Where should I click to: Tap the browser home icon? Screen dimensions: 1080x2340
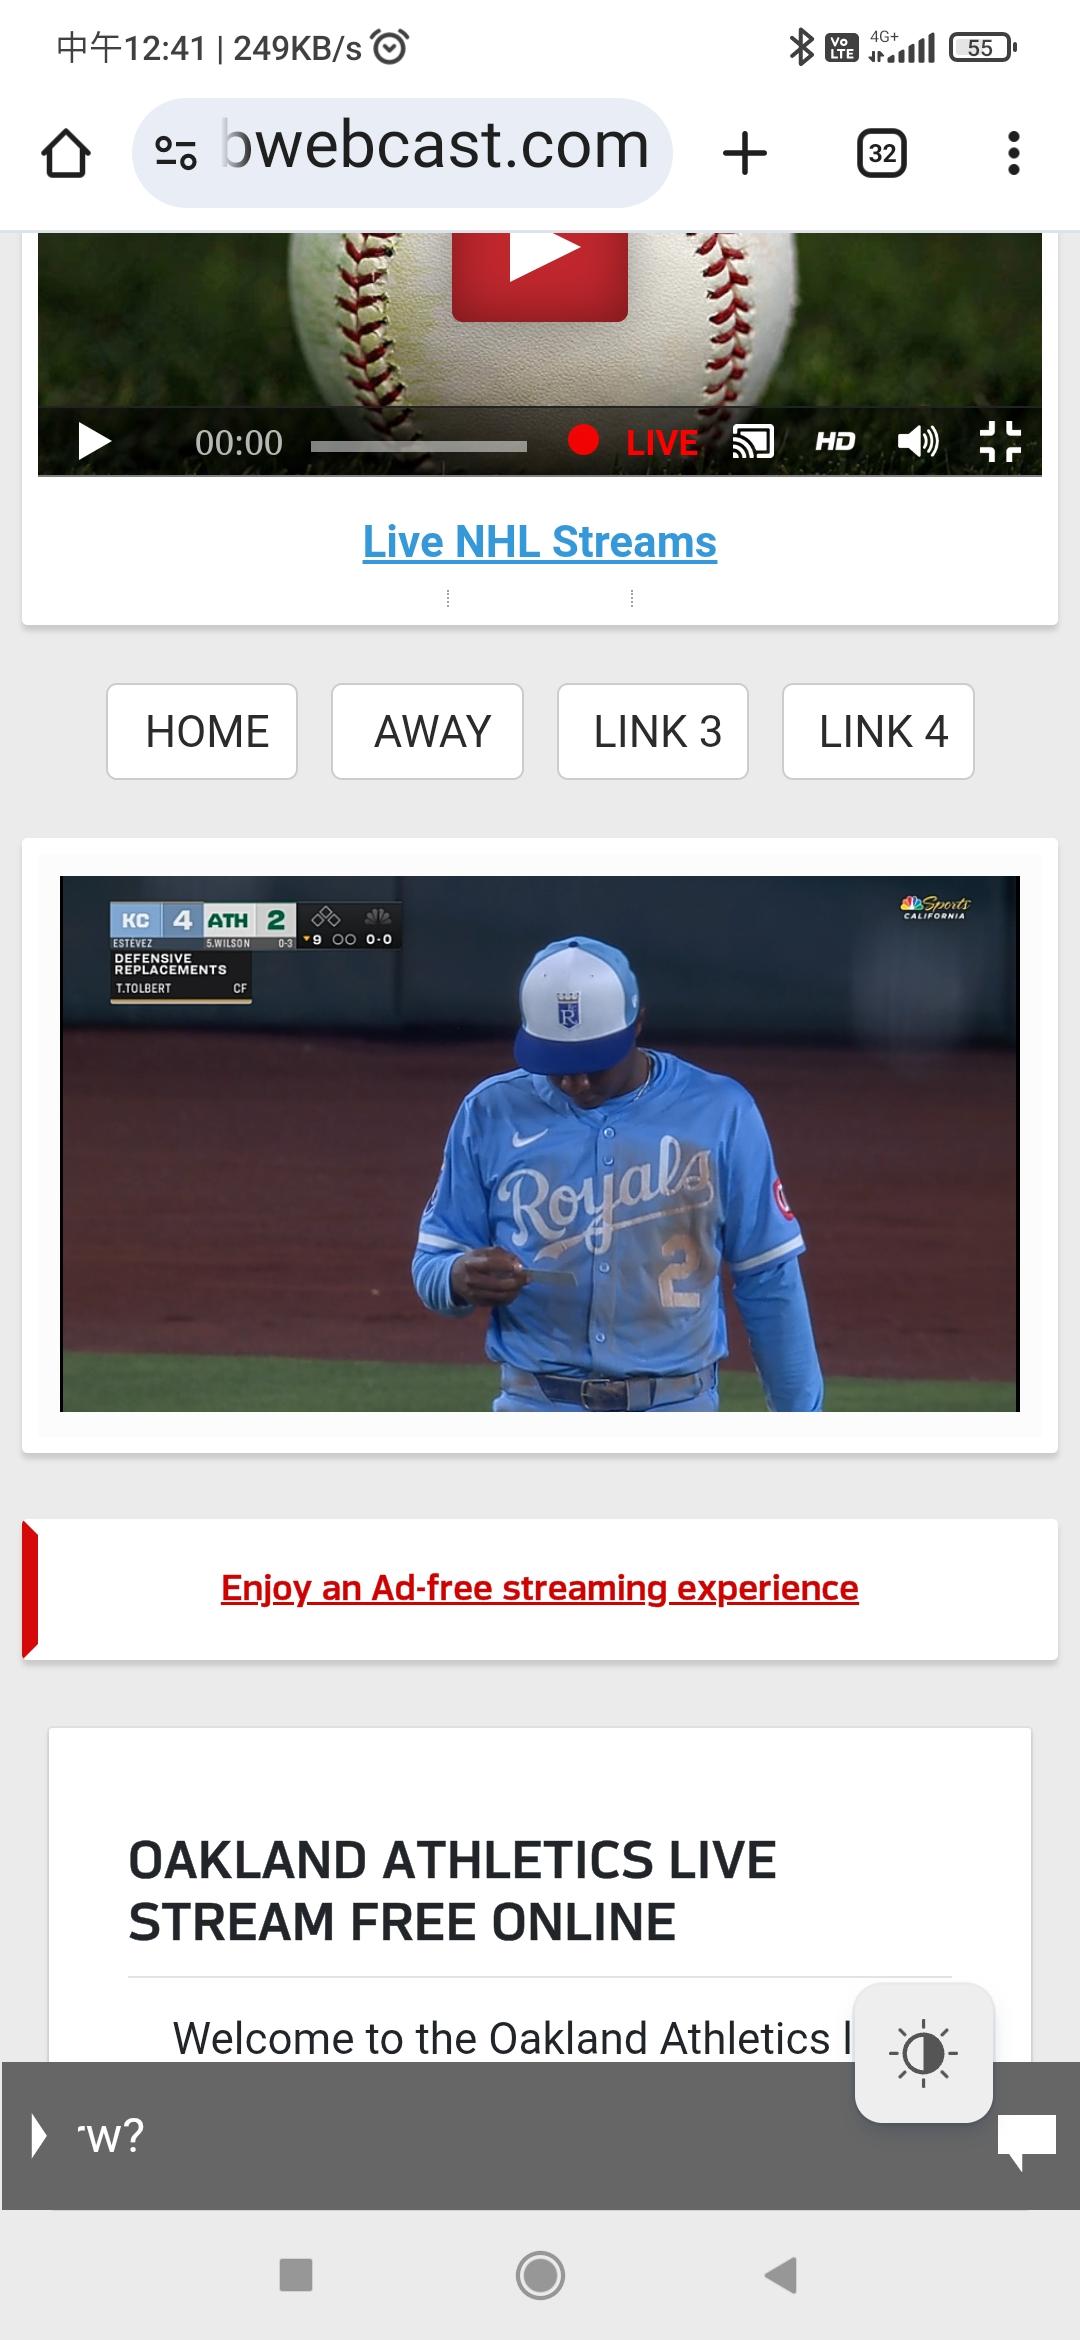[66, 153]
